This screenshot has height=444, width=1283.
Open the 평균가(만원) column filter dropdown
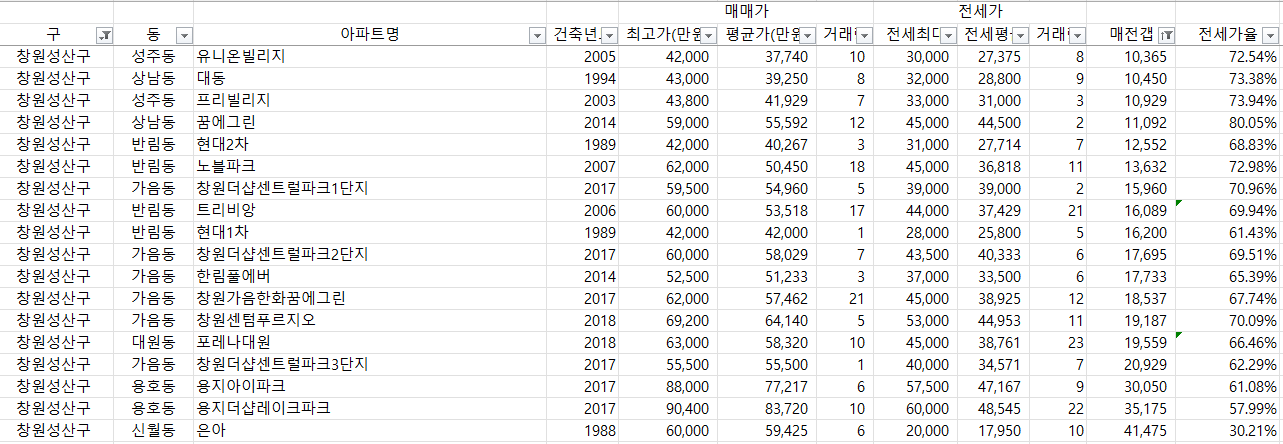(x=809, y=35)
